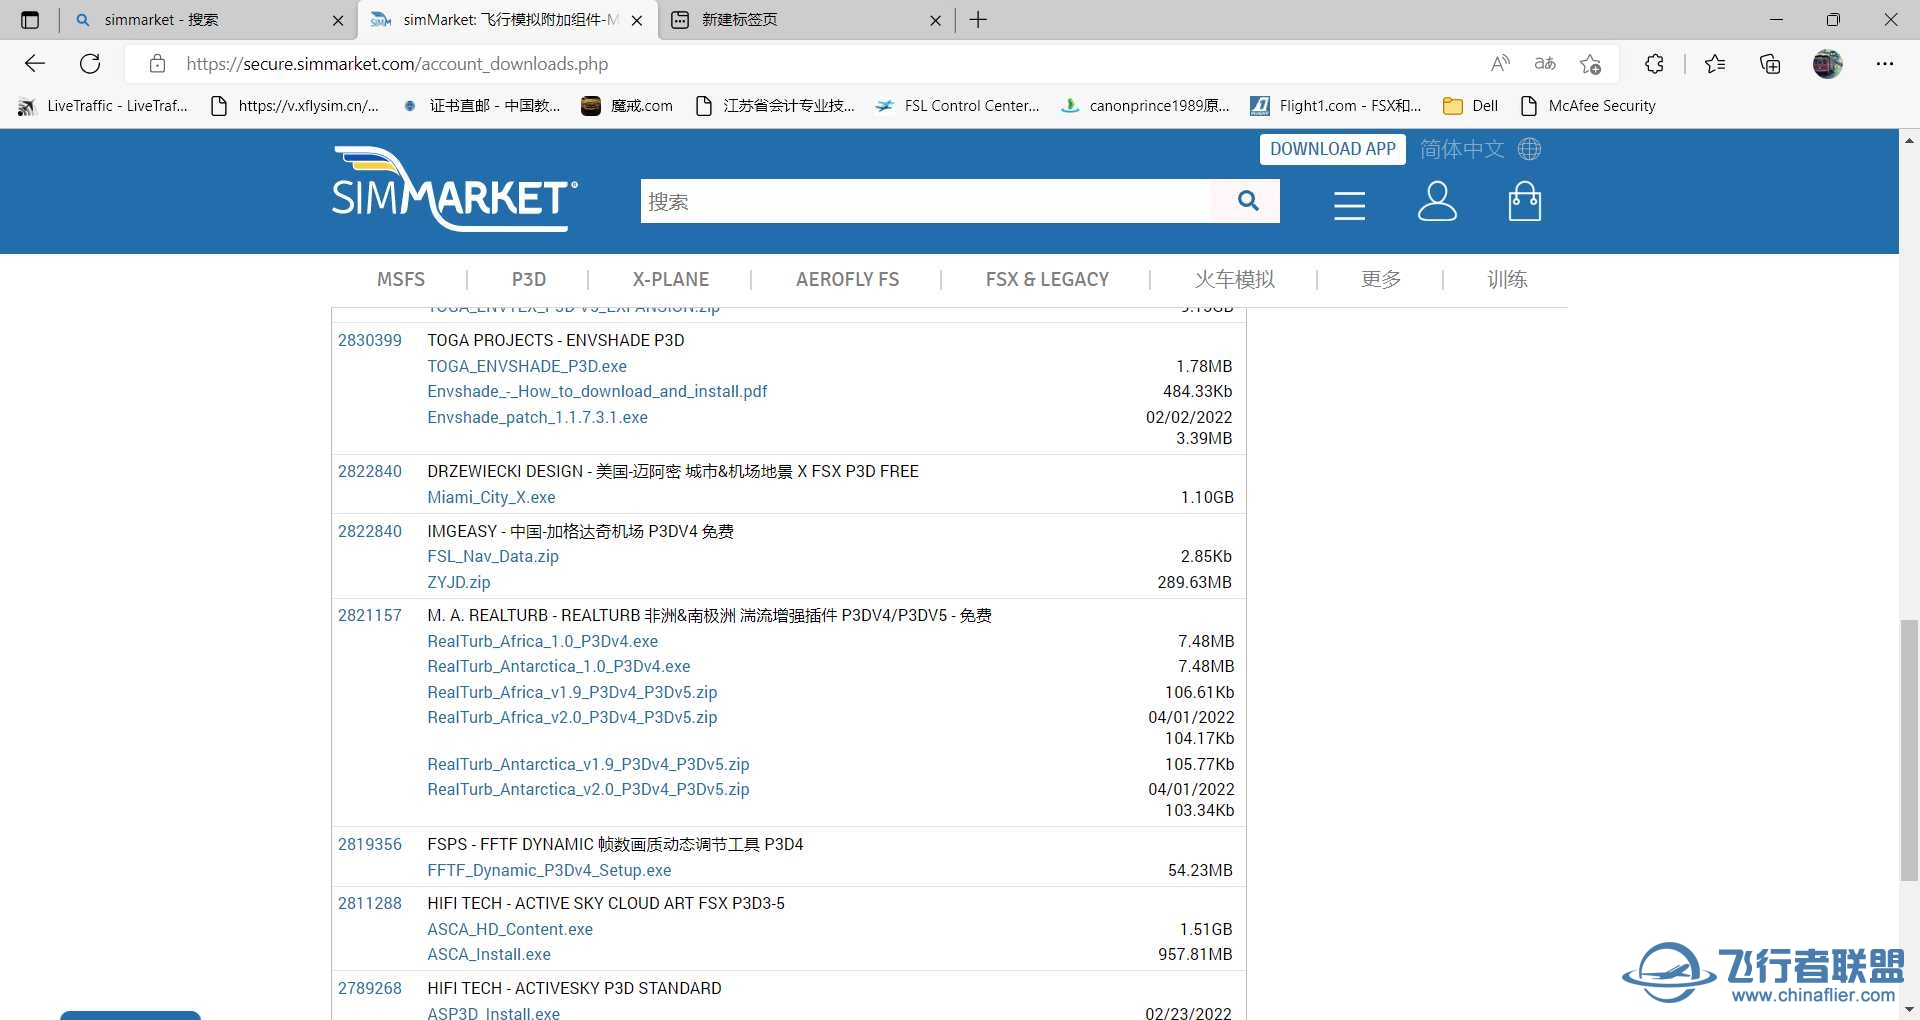This screenshot has height=1020, width=1920.
Task: Download Envshade How_to_download_and_install.pdf
Action: [x=597, y=391]
